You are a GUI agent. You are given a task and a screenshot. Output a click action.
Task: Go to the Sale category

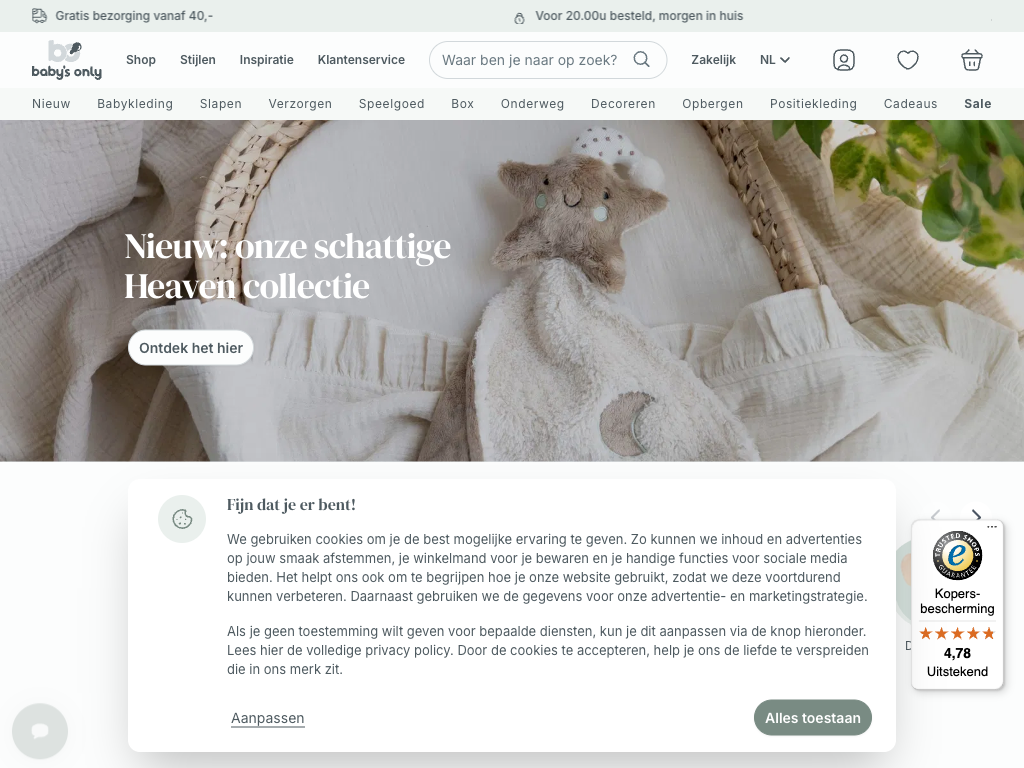pos(978,104)
